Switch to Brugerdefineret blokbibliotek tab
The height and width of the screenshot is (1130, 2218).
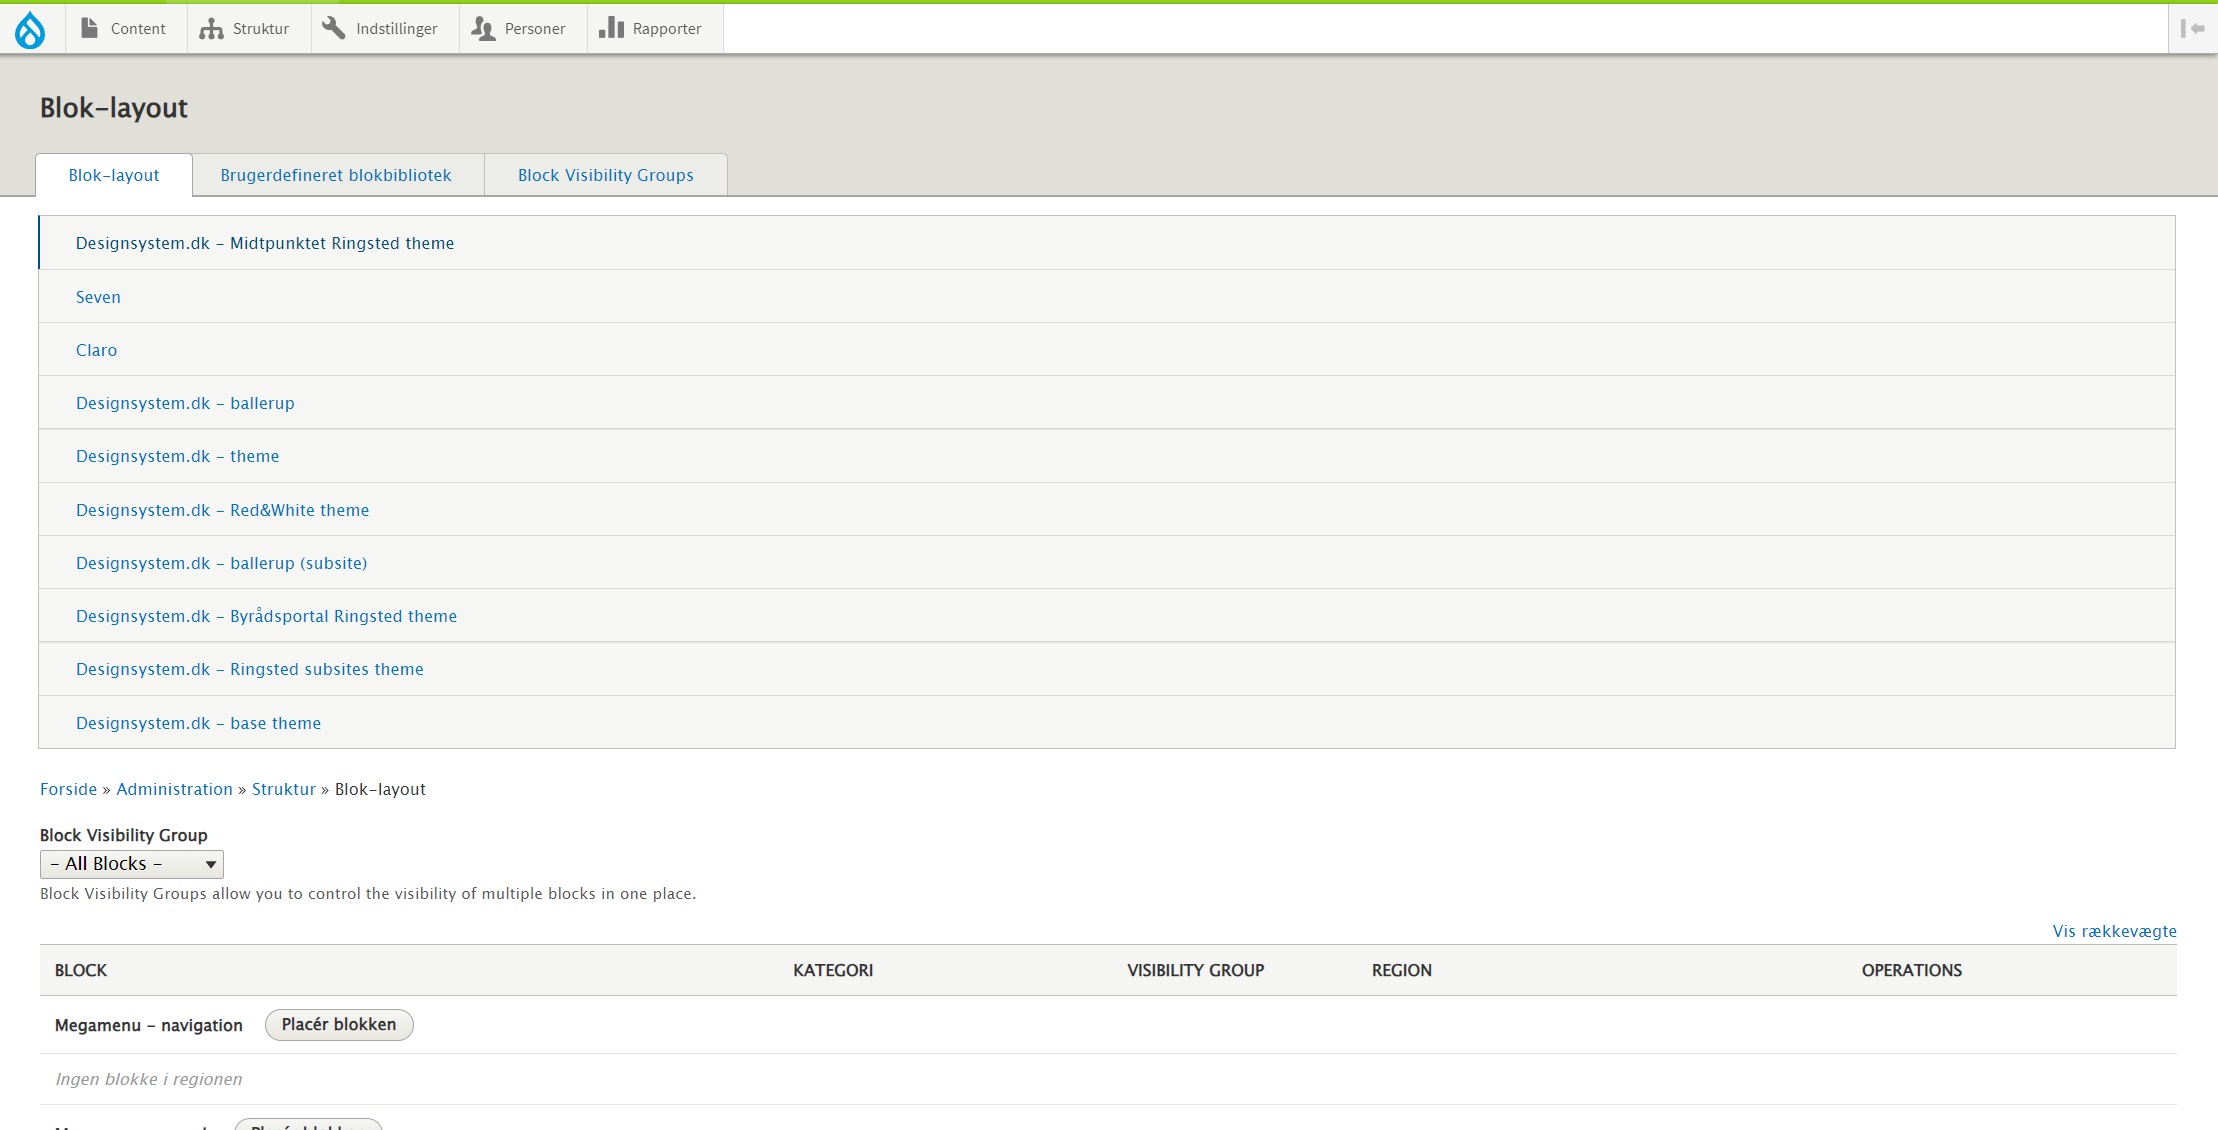coord(336,175)
